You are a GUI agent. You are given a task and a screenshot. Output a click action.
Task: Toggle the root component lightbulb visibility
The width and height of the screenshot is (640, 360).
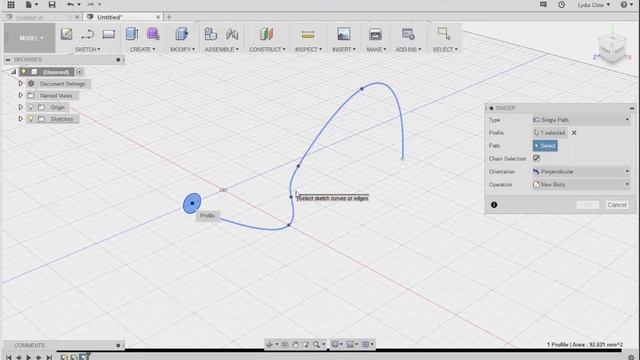click(x=24, y=72)
